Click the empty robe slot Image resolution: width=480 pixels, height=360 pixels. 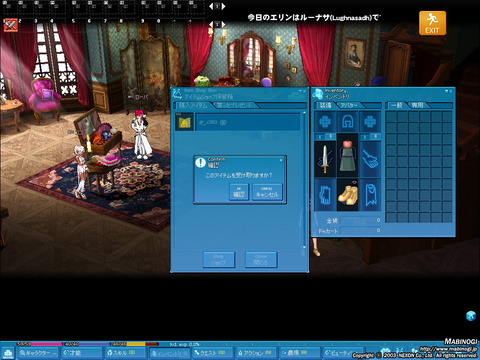(370, 195)
